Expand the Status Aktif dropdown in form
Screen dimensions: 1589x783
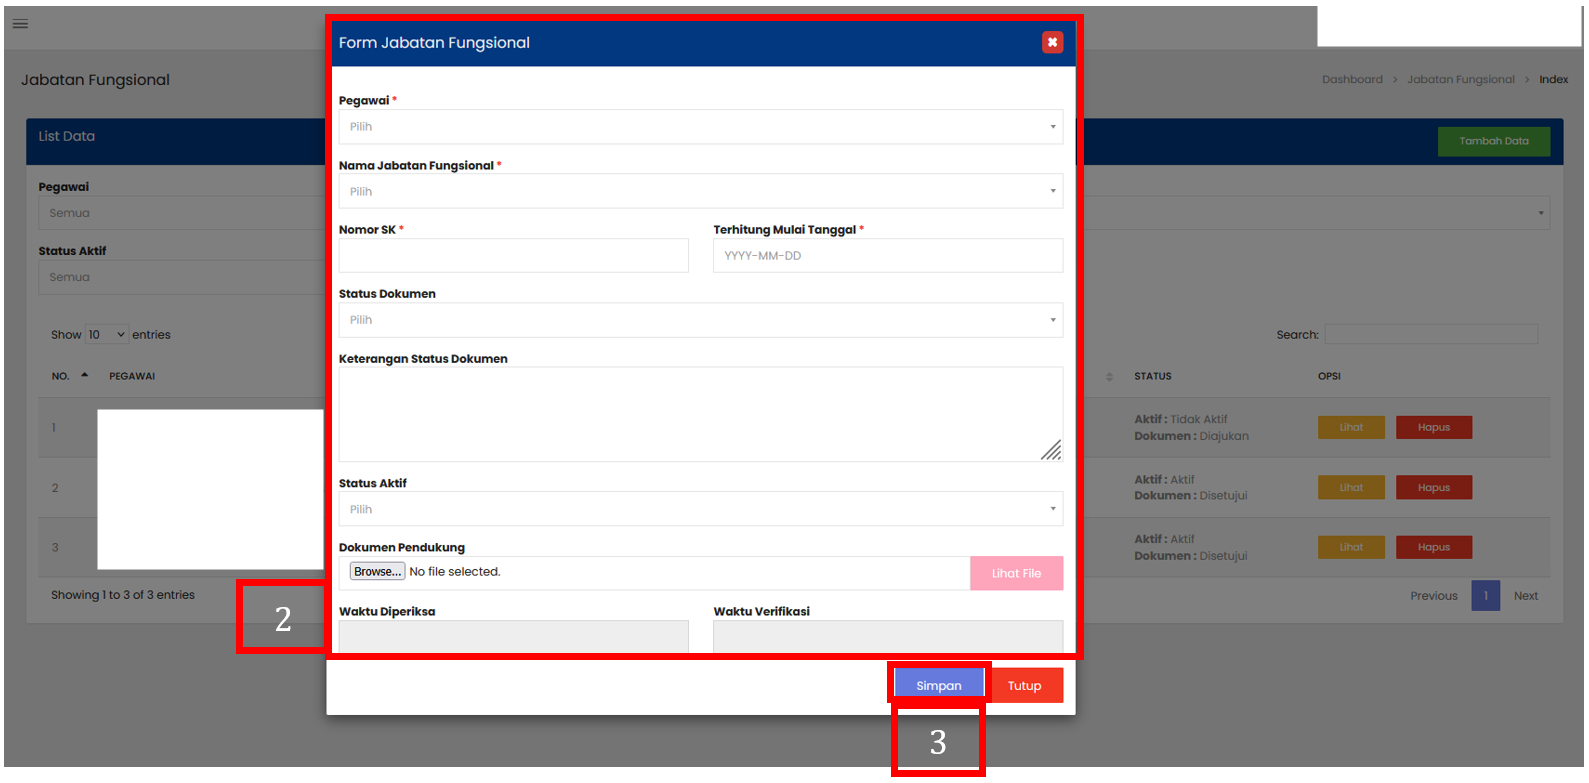[700, 509]
